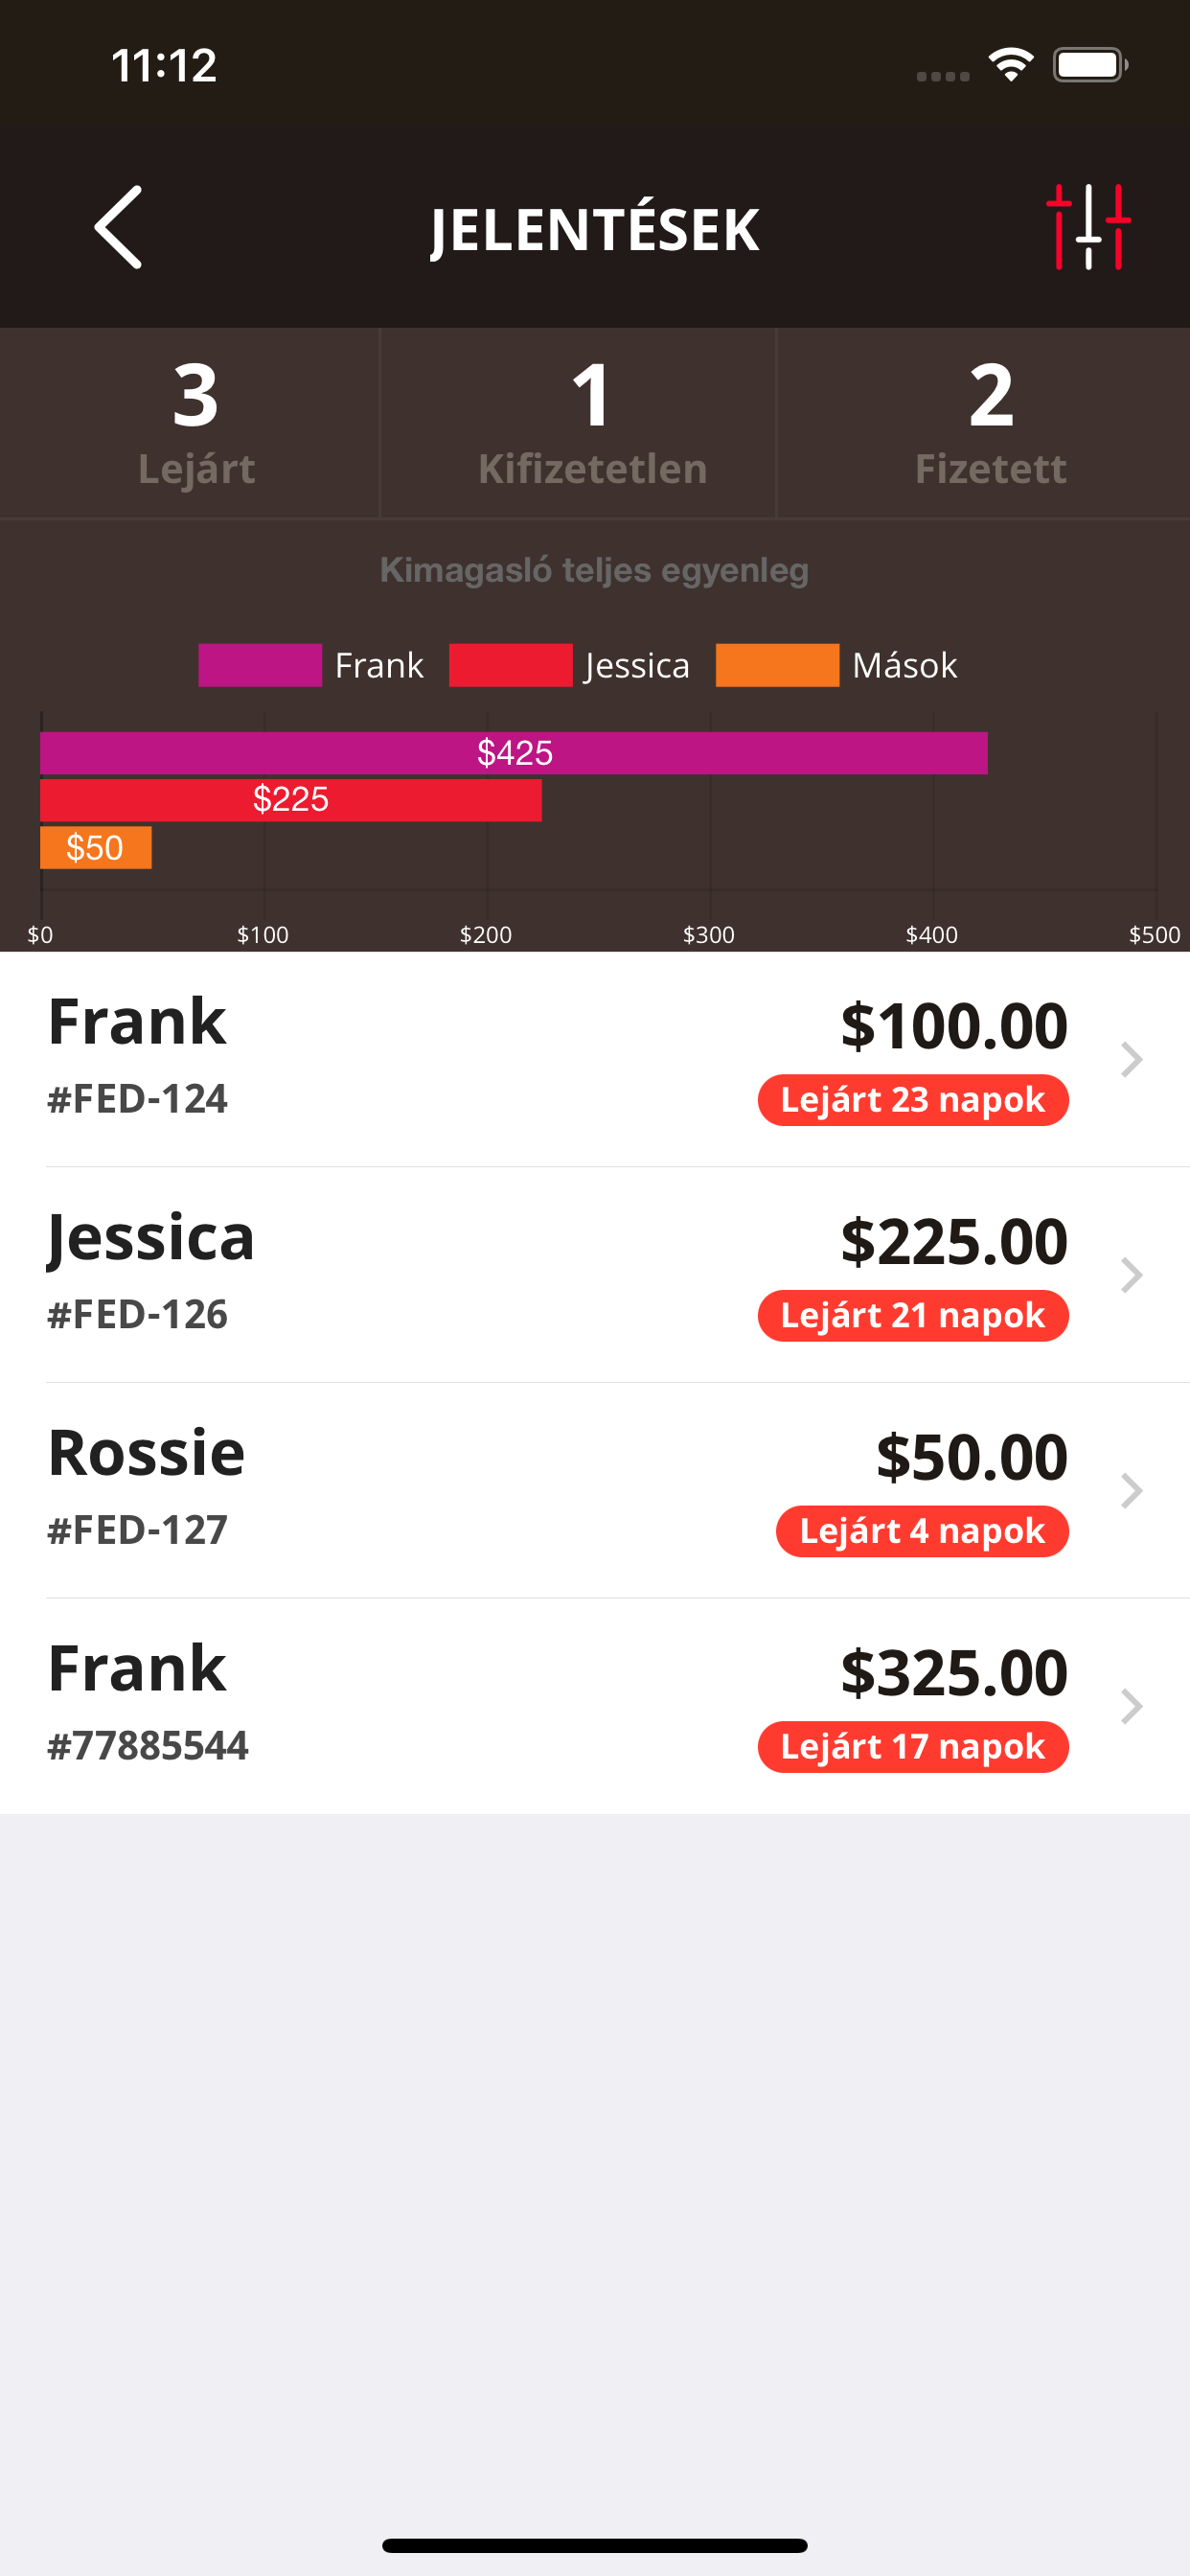Open chevron for invoice #FED-124
The height and width of the screenshot is (2576, 1190).
pos(1131,1060)
